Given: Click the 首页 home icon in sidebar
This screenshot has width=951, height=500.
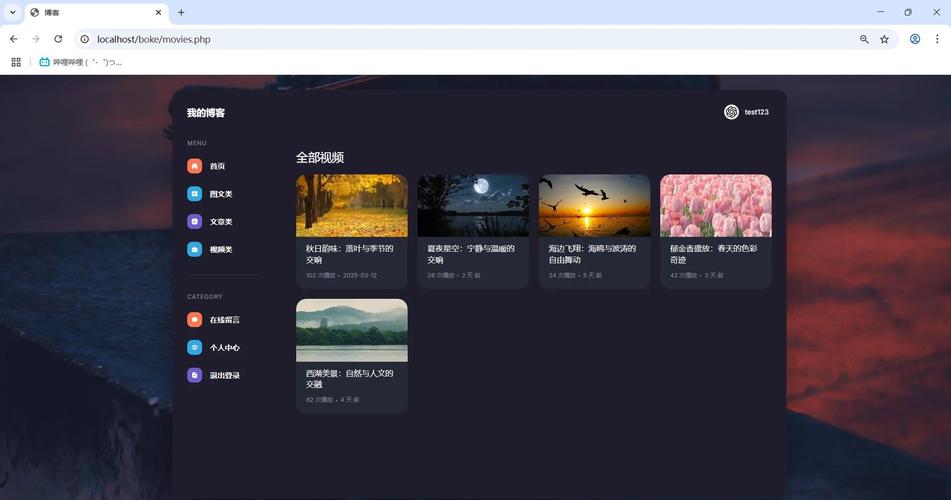Looking at the screenshot, I should 194,166.
